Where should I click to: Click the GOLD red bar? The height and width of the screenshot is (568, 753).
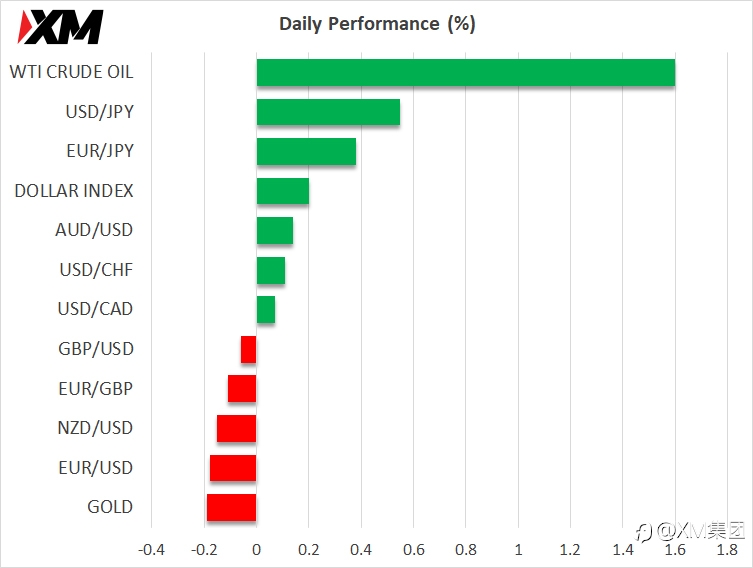(x=231, y=508)
